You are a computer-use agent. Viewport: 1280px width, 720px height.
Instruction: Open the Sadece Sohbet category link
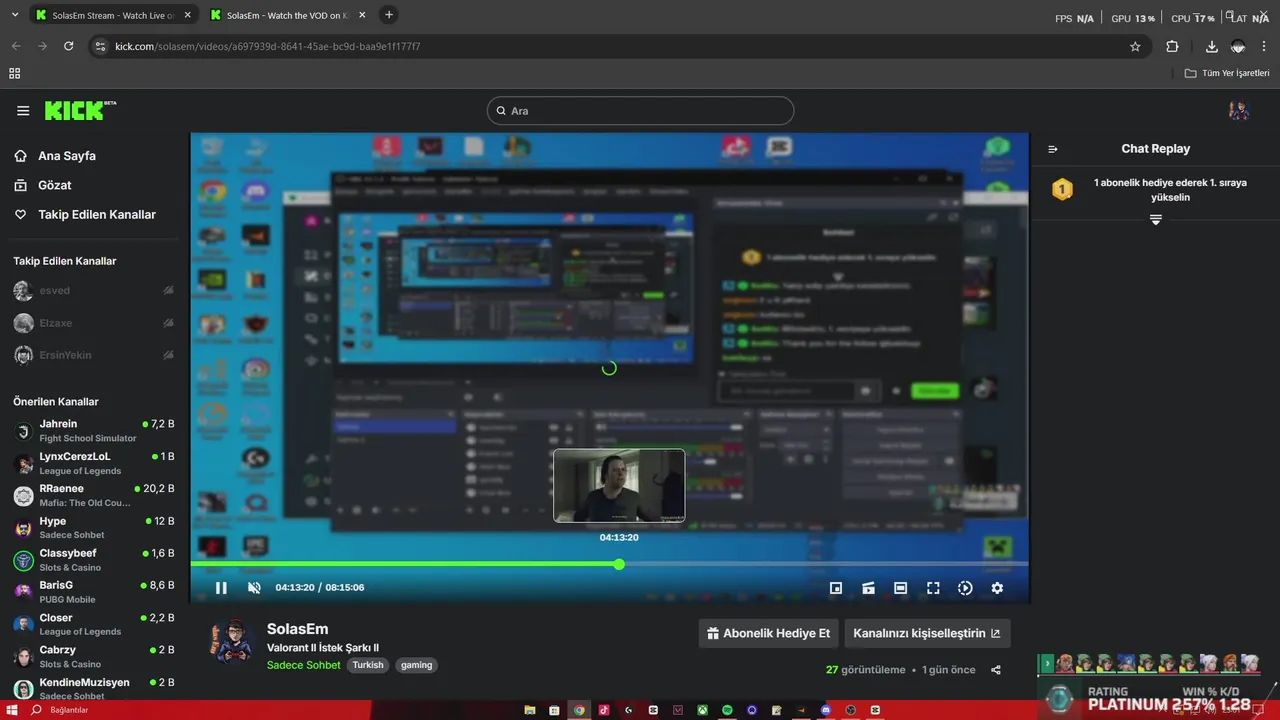(x=304, y=665)
